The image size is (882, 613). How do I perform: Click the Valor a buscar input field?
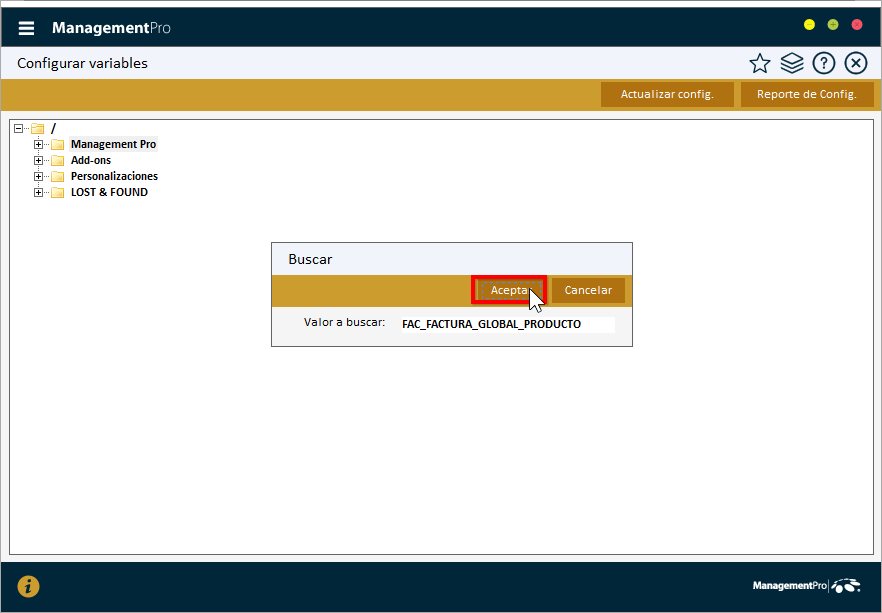click(x=507, y=324)
